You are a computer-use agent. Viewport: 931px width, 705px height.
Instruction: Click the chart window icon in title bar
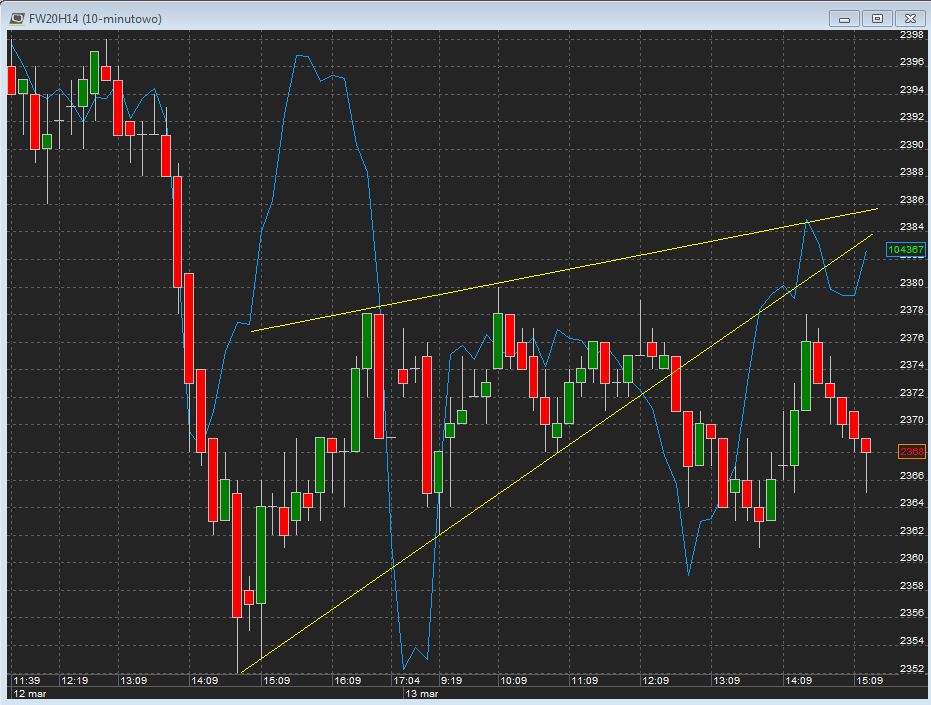pos(17,18)
